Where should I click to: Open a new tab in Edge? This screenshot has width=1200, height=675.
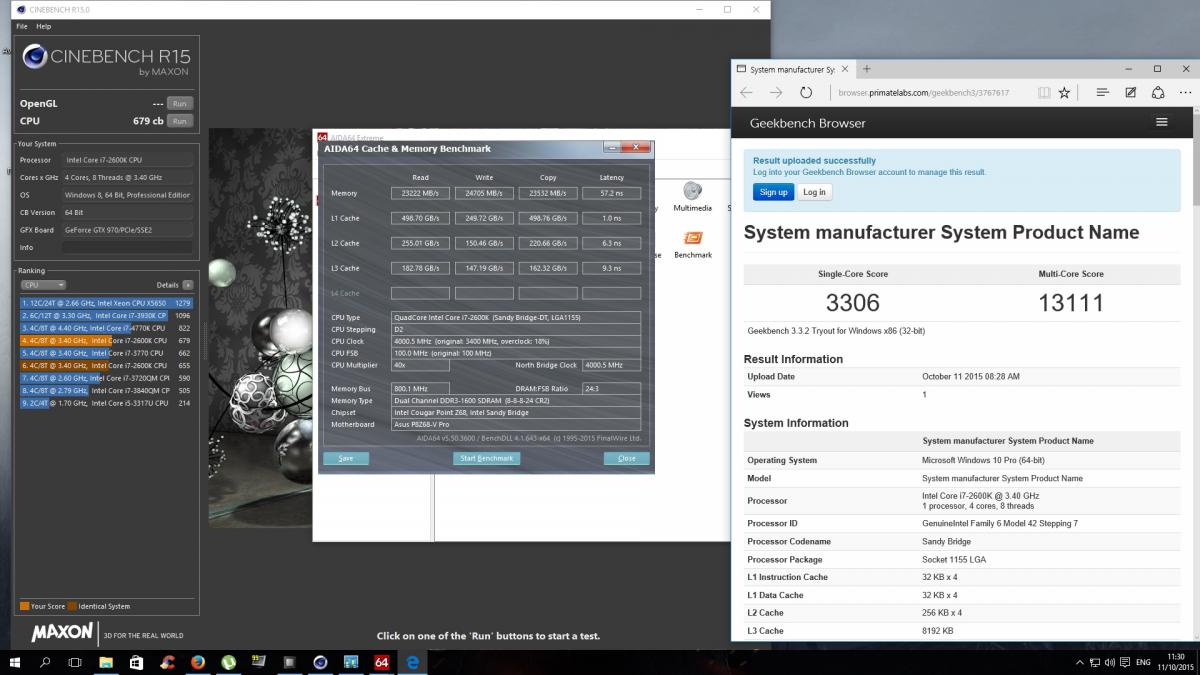(x=866, y=69)
